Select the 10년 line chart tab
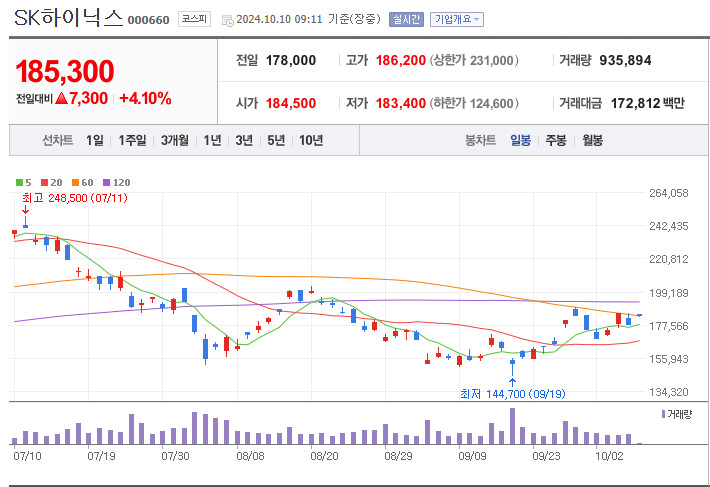This screenshot has height=487, width=710. point(311,140)
